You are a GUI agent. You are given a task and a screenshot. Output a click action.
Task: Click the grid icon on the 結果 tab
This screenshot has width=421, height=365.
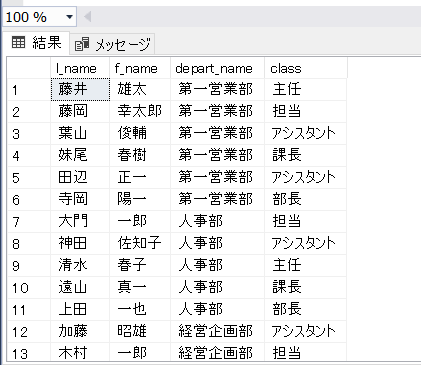pos(18,43)
